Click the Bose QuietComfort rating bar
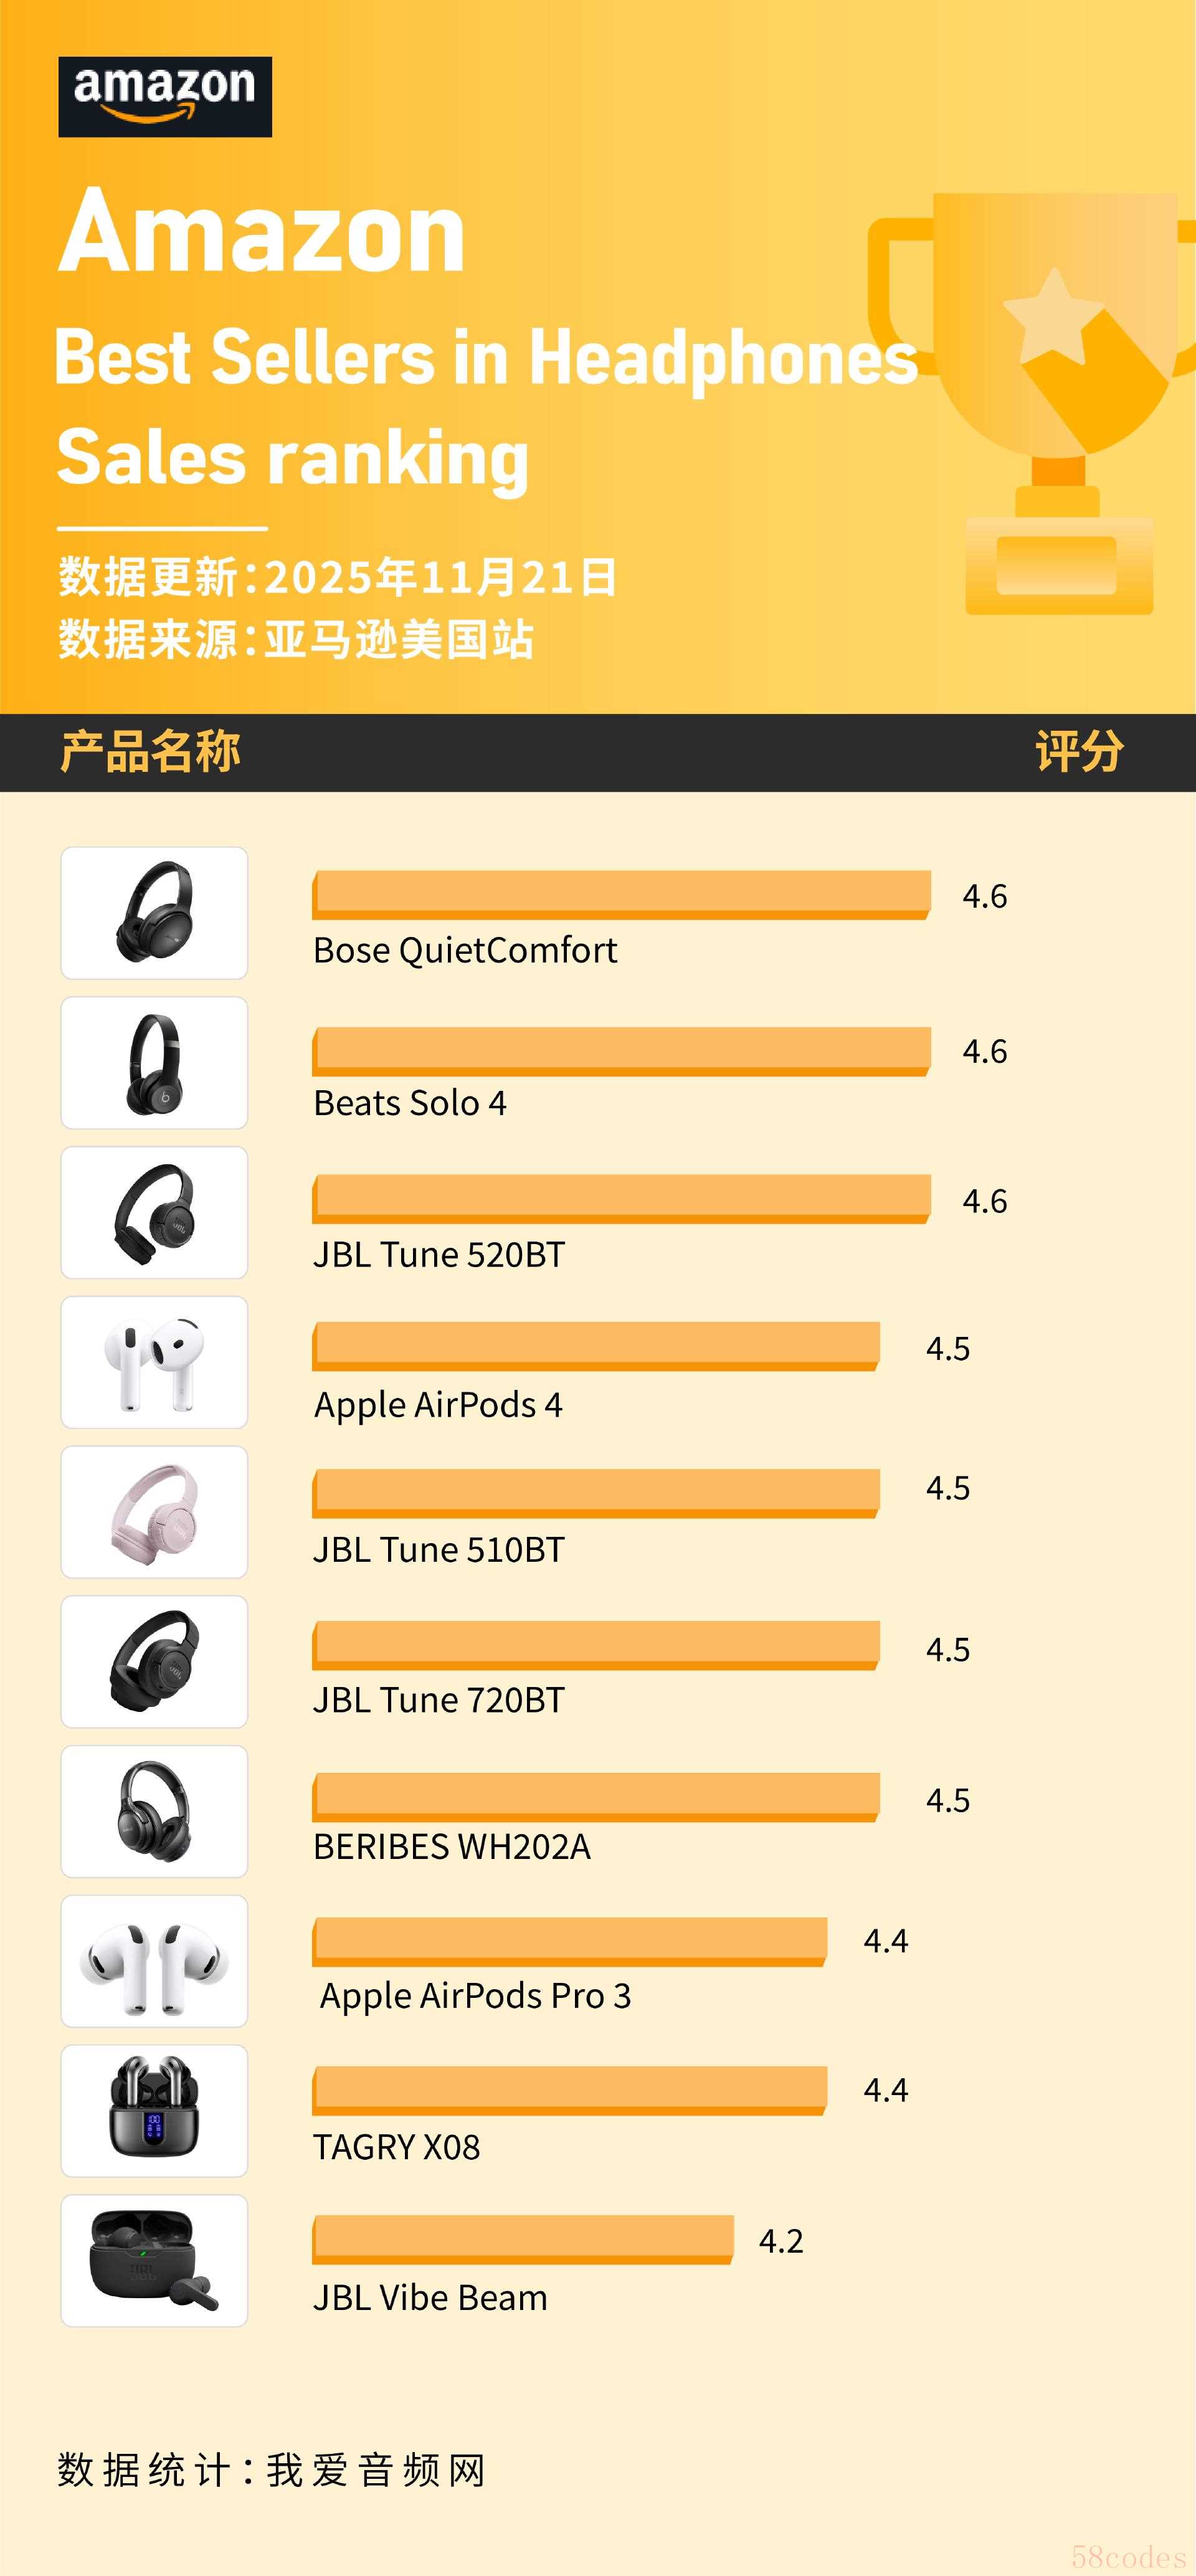 coord(620,894)
